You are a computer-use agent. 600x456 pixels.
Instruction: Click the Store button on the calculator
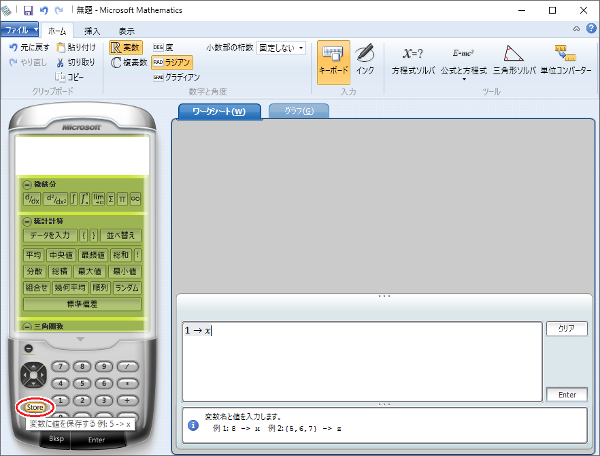35,407
